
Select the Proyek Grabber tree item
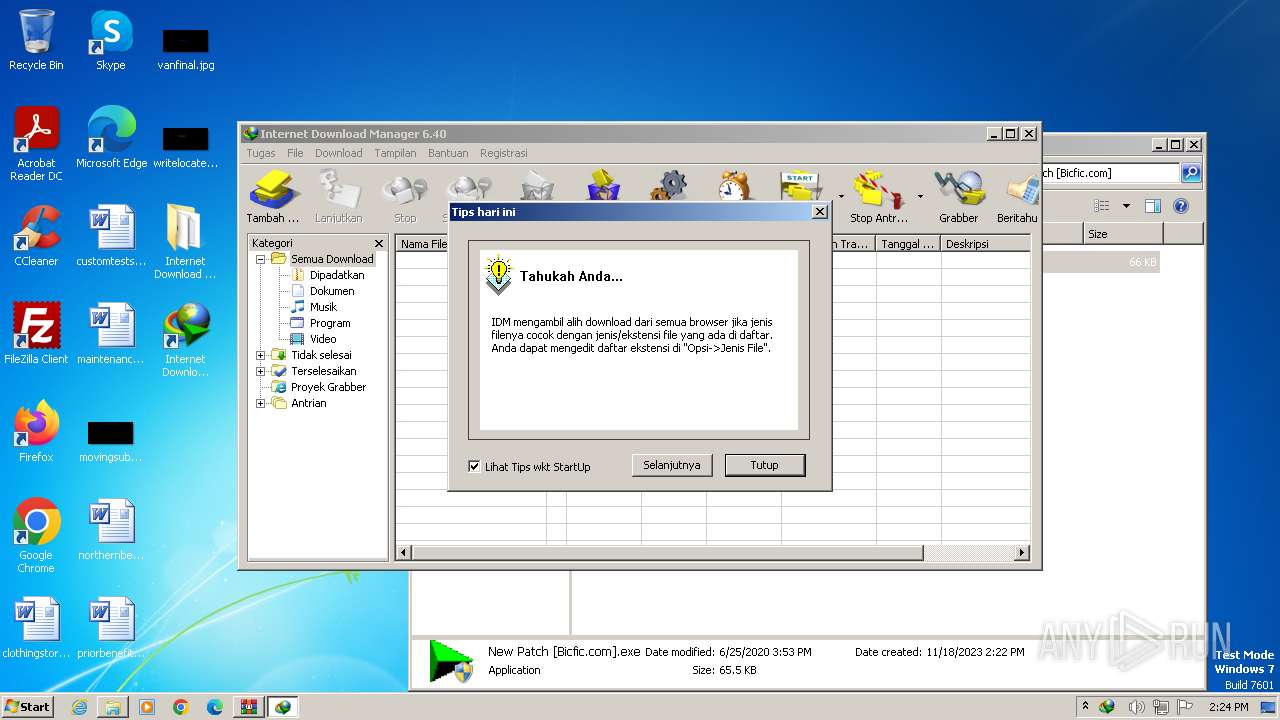pos(328,387)
